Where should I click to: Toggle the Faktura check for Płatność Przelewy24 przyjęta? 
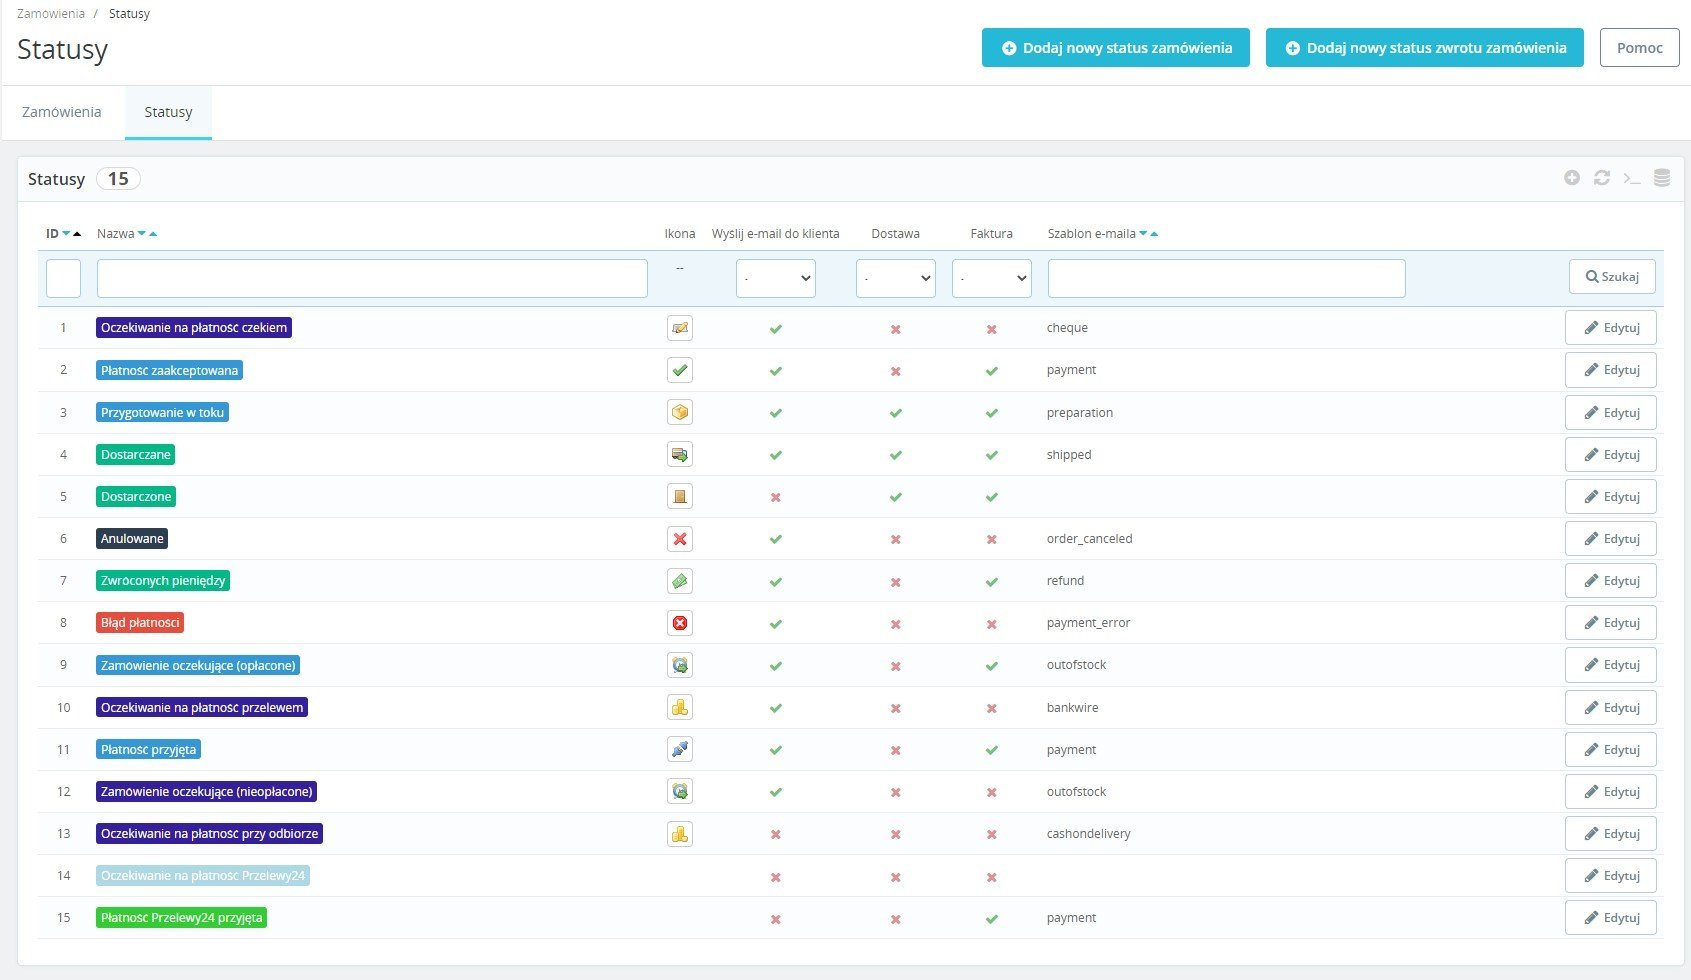pos(992,919)
